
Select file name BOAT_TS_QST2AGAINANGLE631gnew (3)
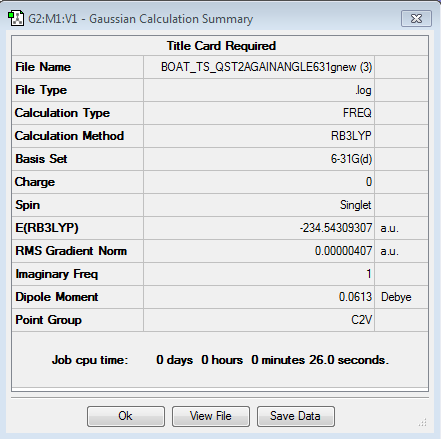point(266,67)
